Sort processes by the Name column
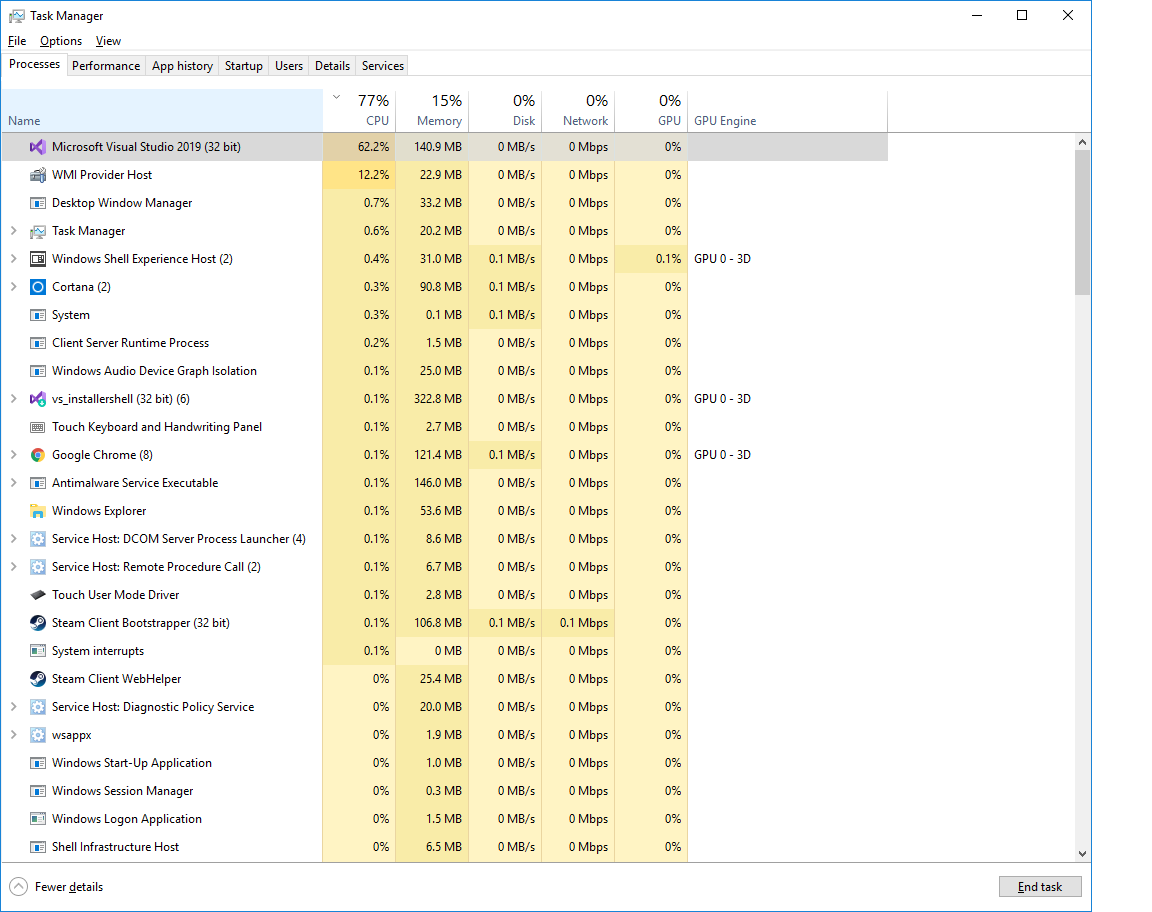This screenshot has width=1152, height=912. tap(162, 111)
